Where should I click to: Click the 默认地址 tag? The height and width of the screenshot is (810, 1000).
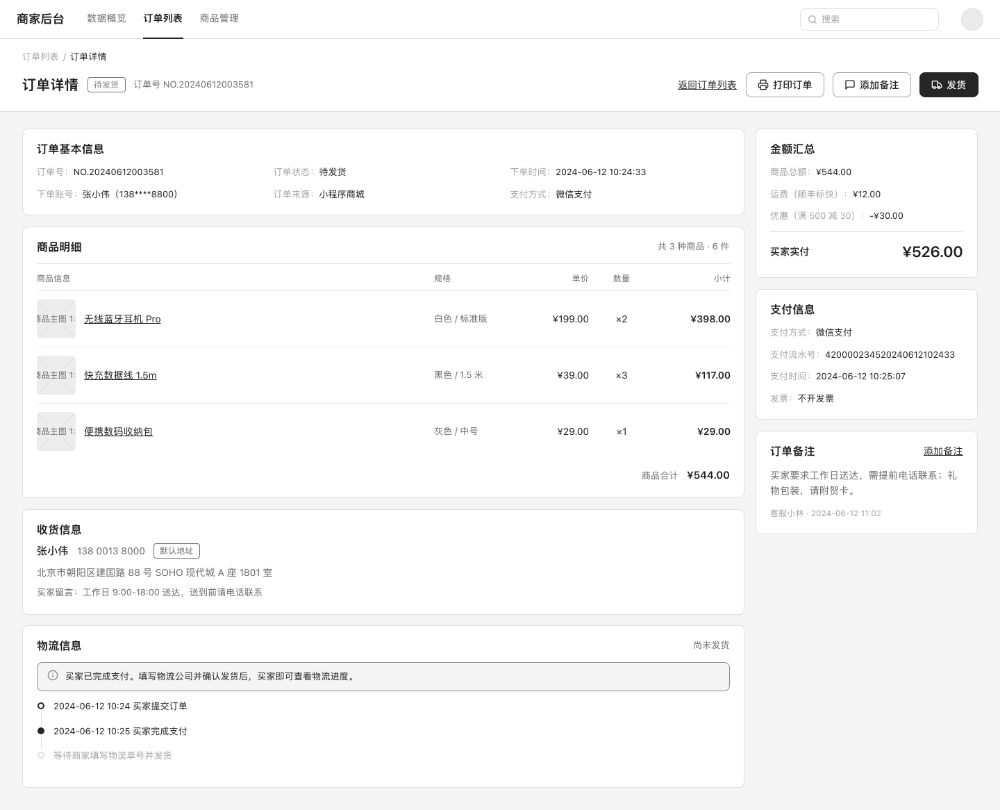177,551
